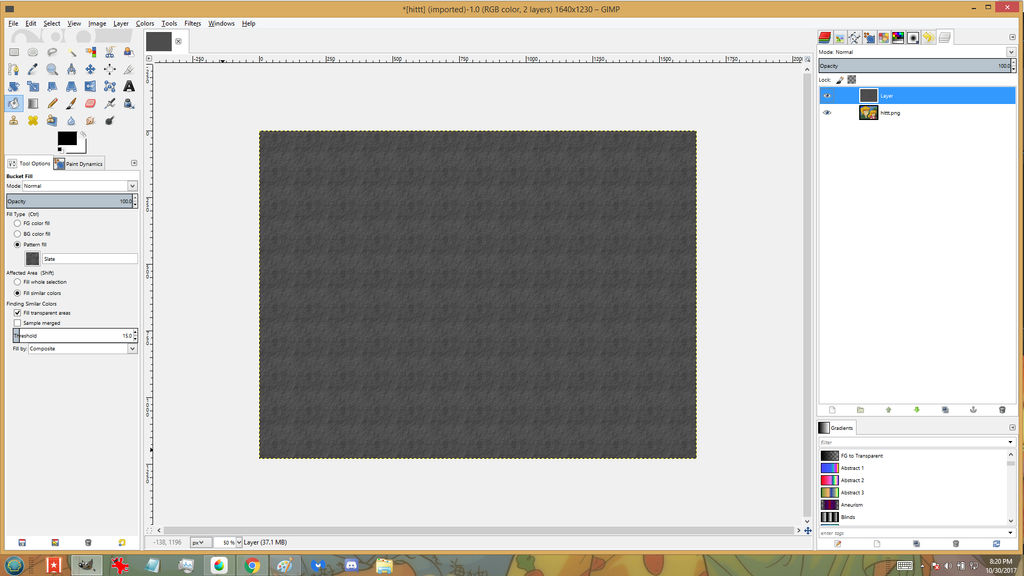Select the Select by Color tool
The width and height of the screenshot is (1024, 576).
90,52
